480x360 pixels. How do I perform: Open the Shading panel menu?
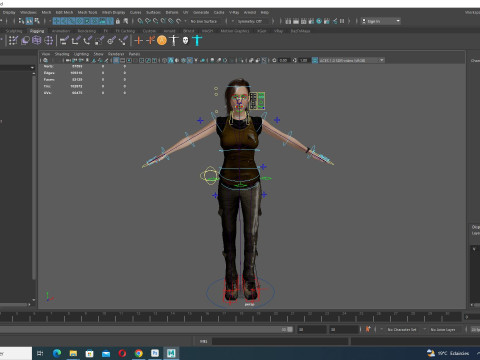62,54
